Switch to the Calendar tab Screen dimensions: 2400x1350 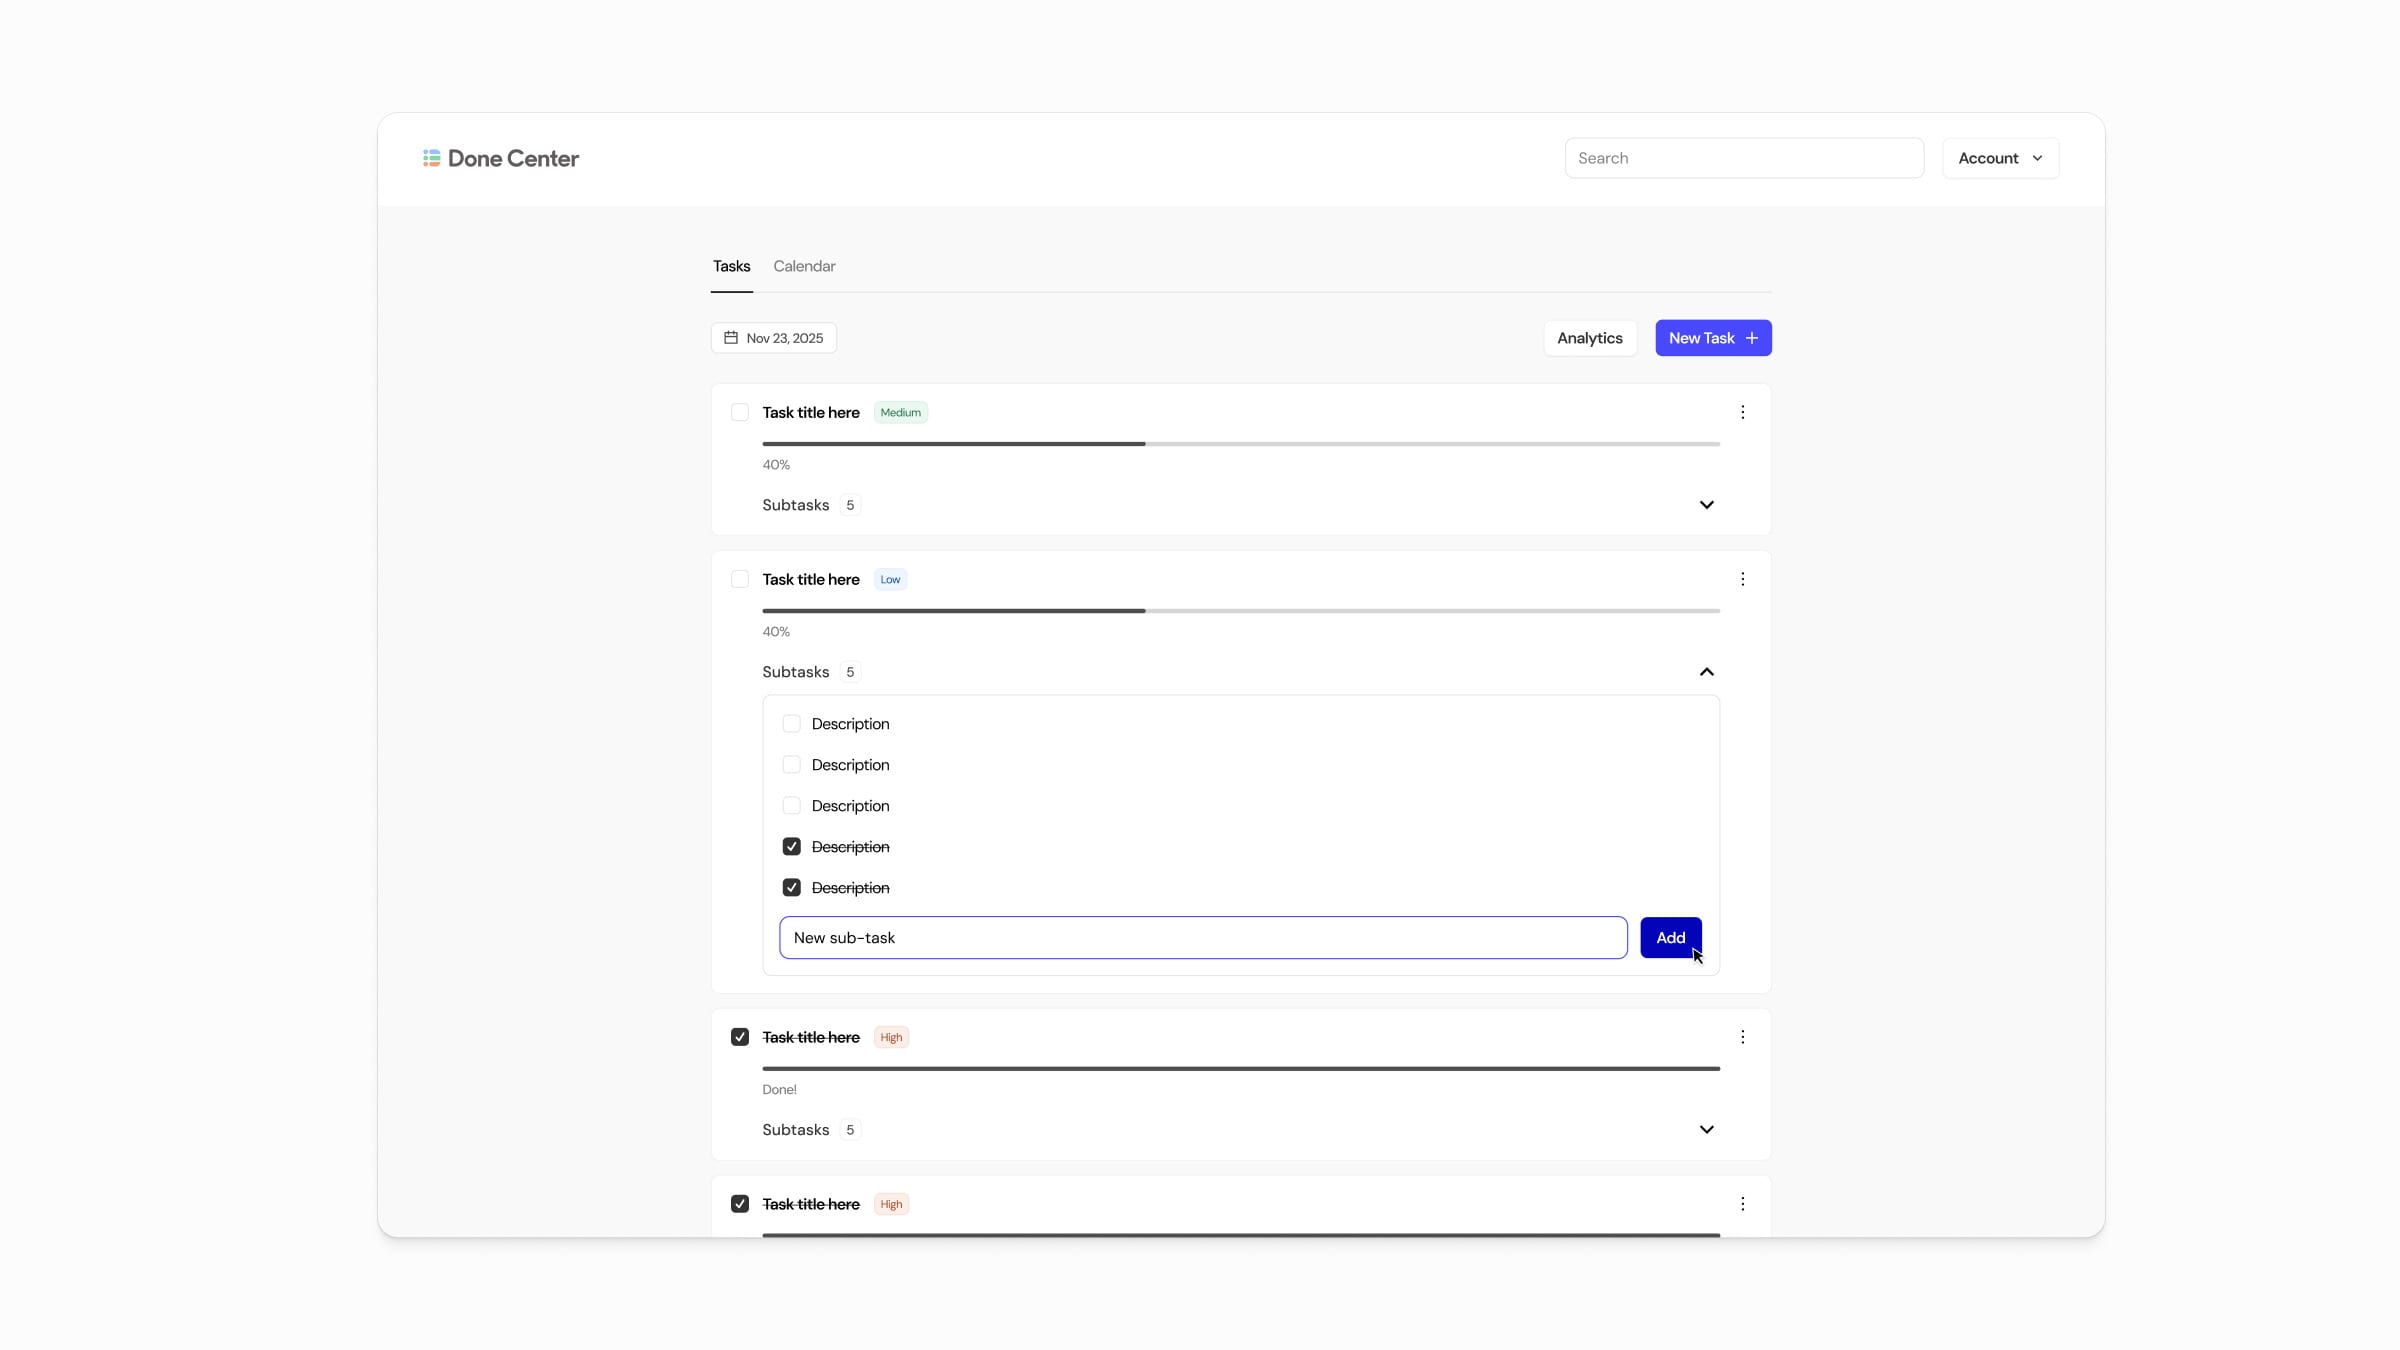coord(804,266)
